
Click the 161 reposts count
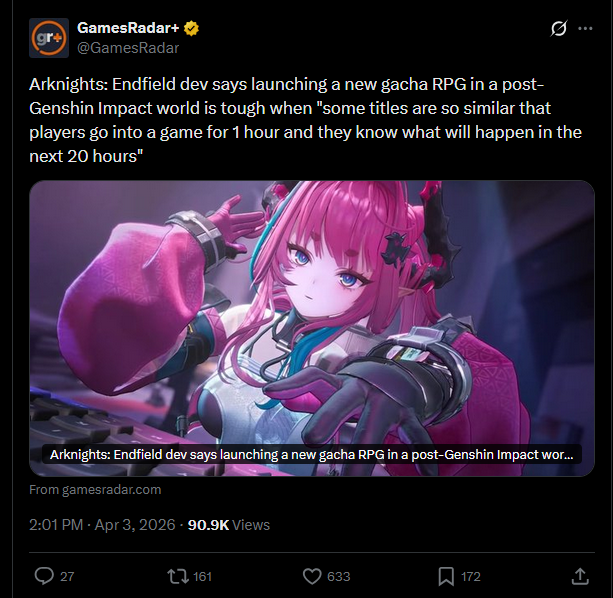pyautogui.click(x=202, y=577)
